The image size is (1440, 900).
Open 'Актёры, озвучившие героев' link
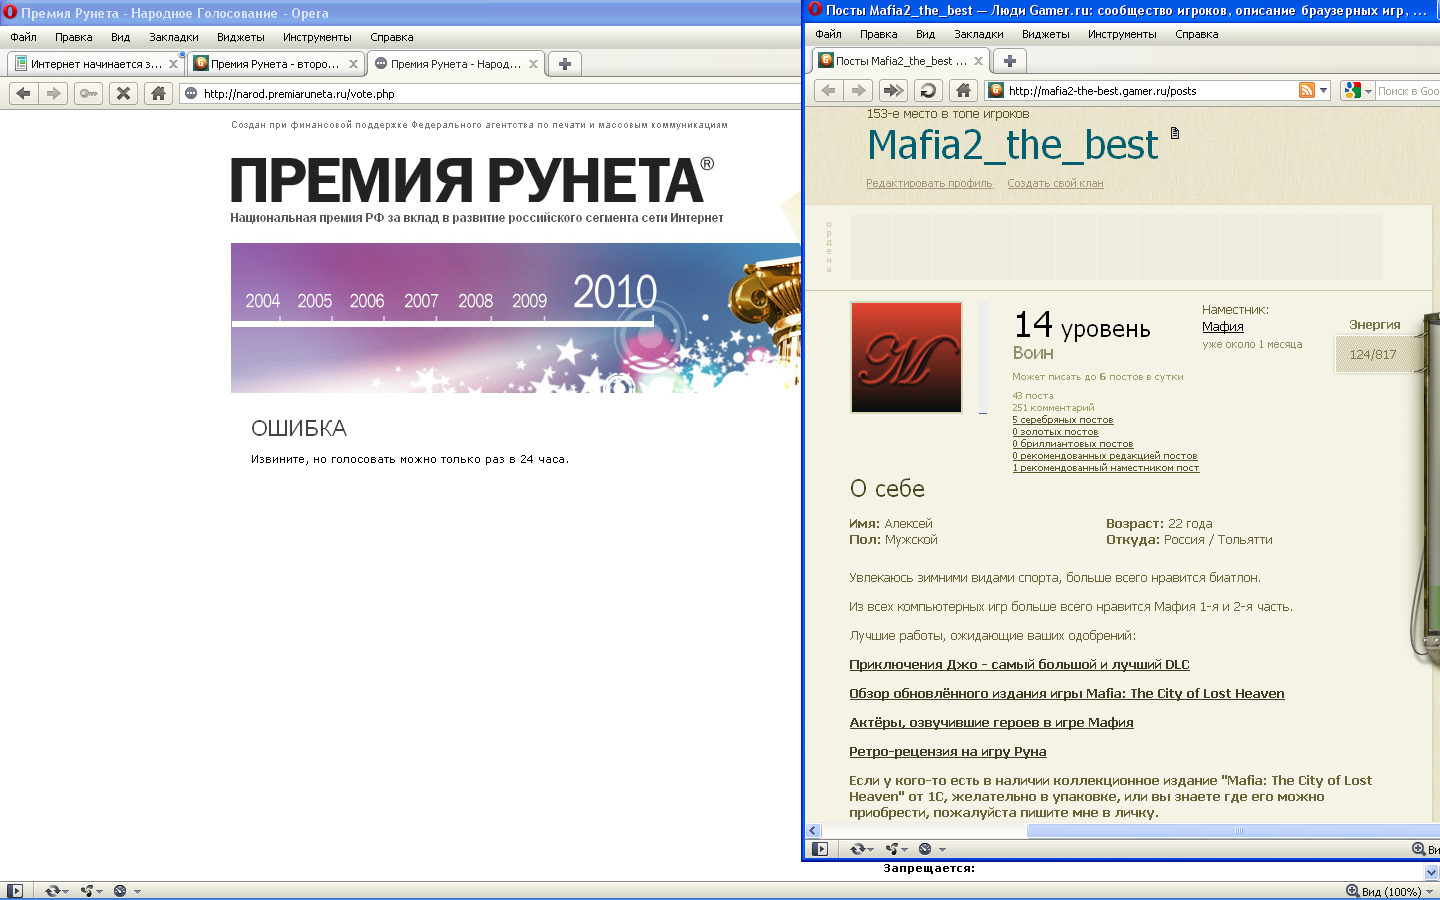[991, 723]
